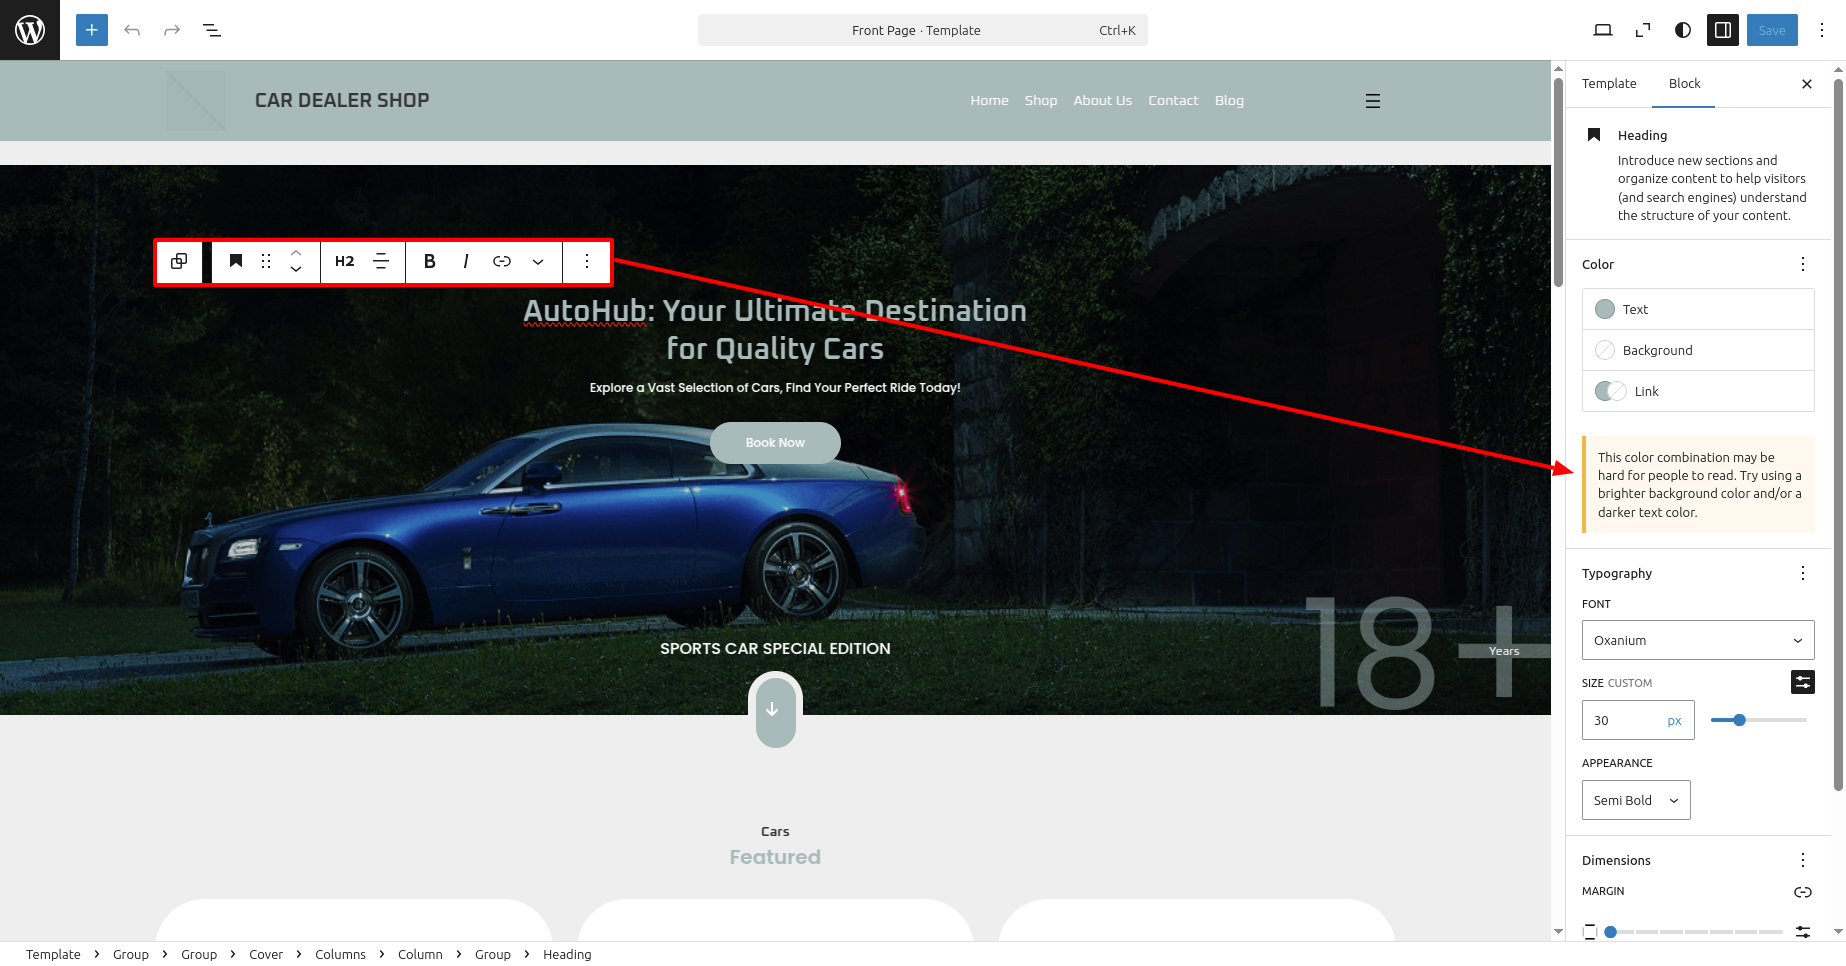
Task: Open the Shop navigation link
Action: (x=1040, y=100)
